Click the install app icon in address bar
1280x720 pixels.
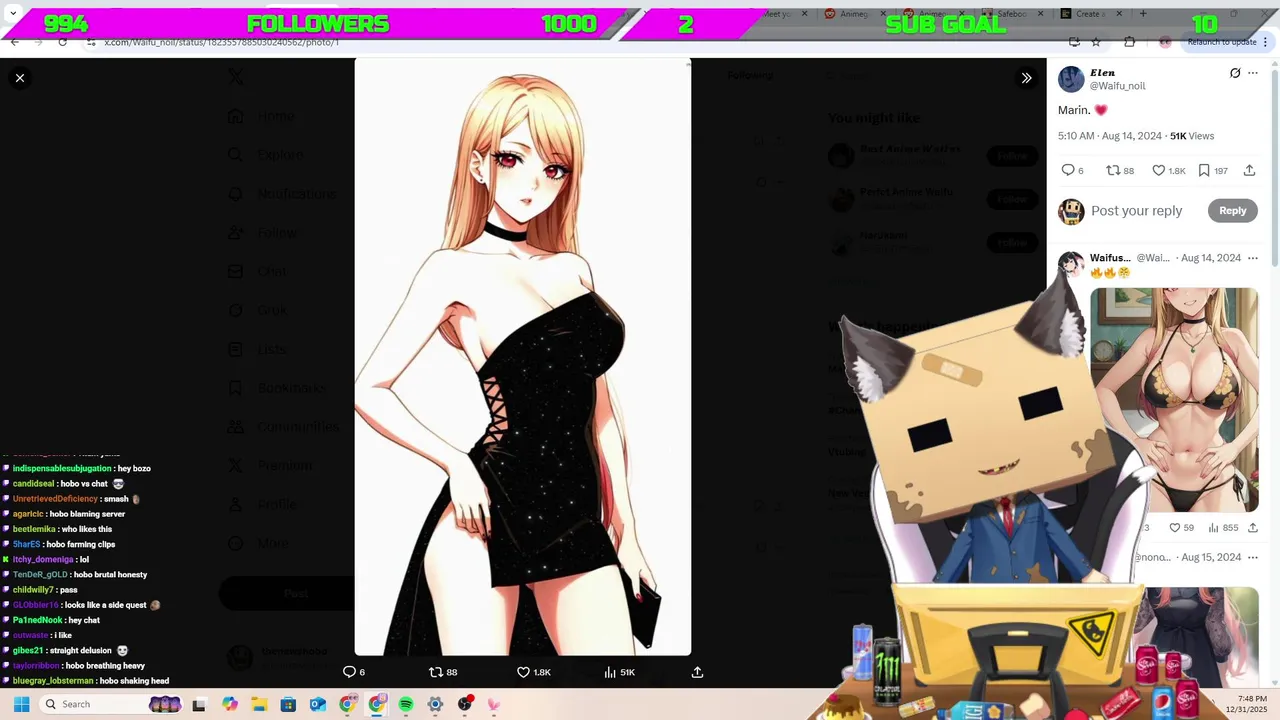(x=1074, y=42)
